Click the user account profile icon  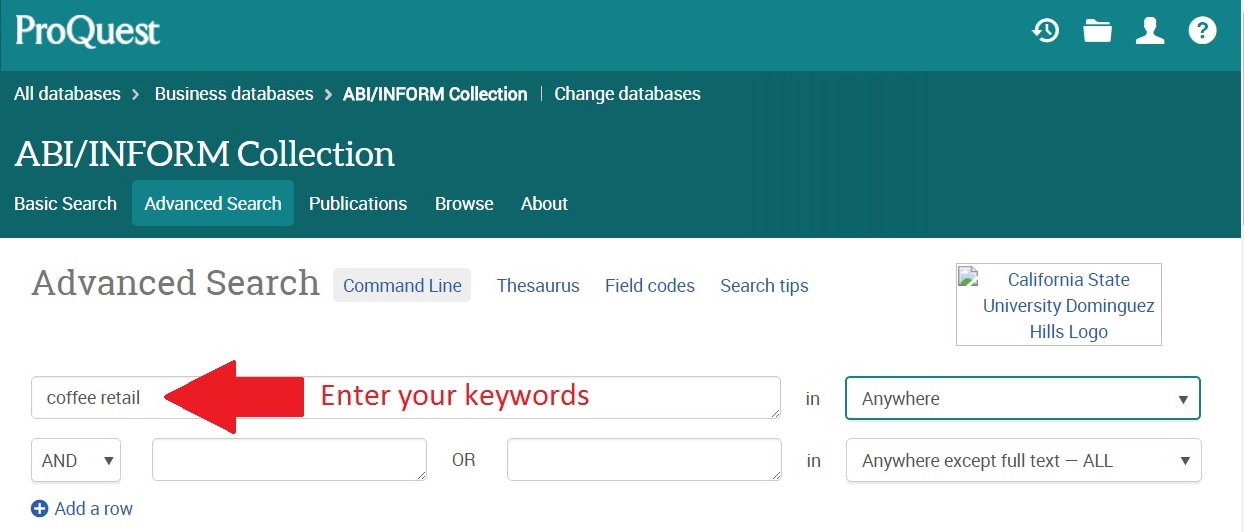(x=1150, y=31)
